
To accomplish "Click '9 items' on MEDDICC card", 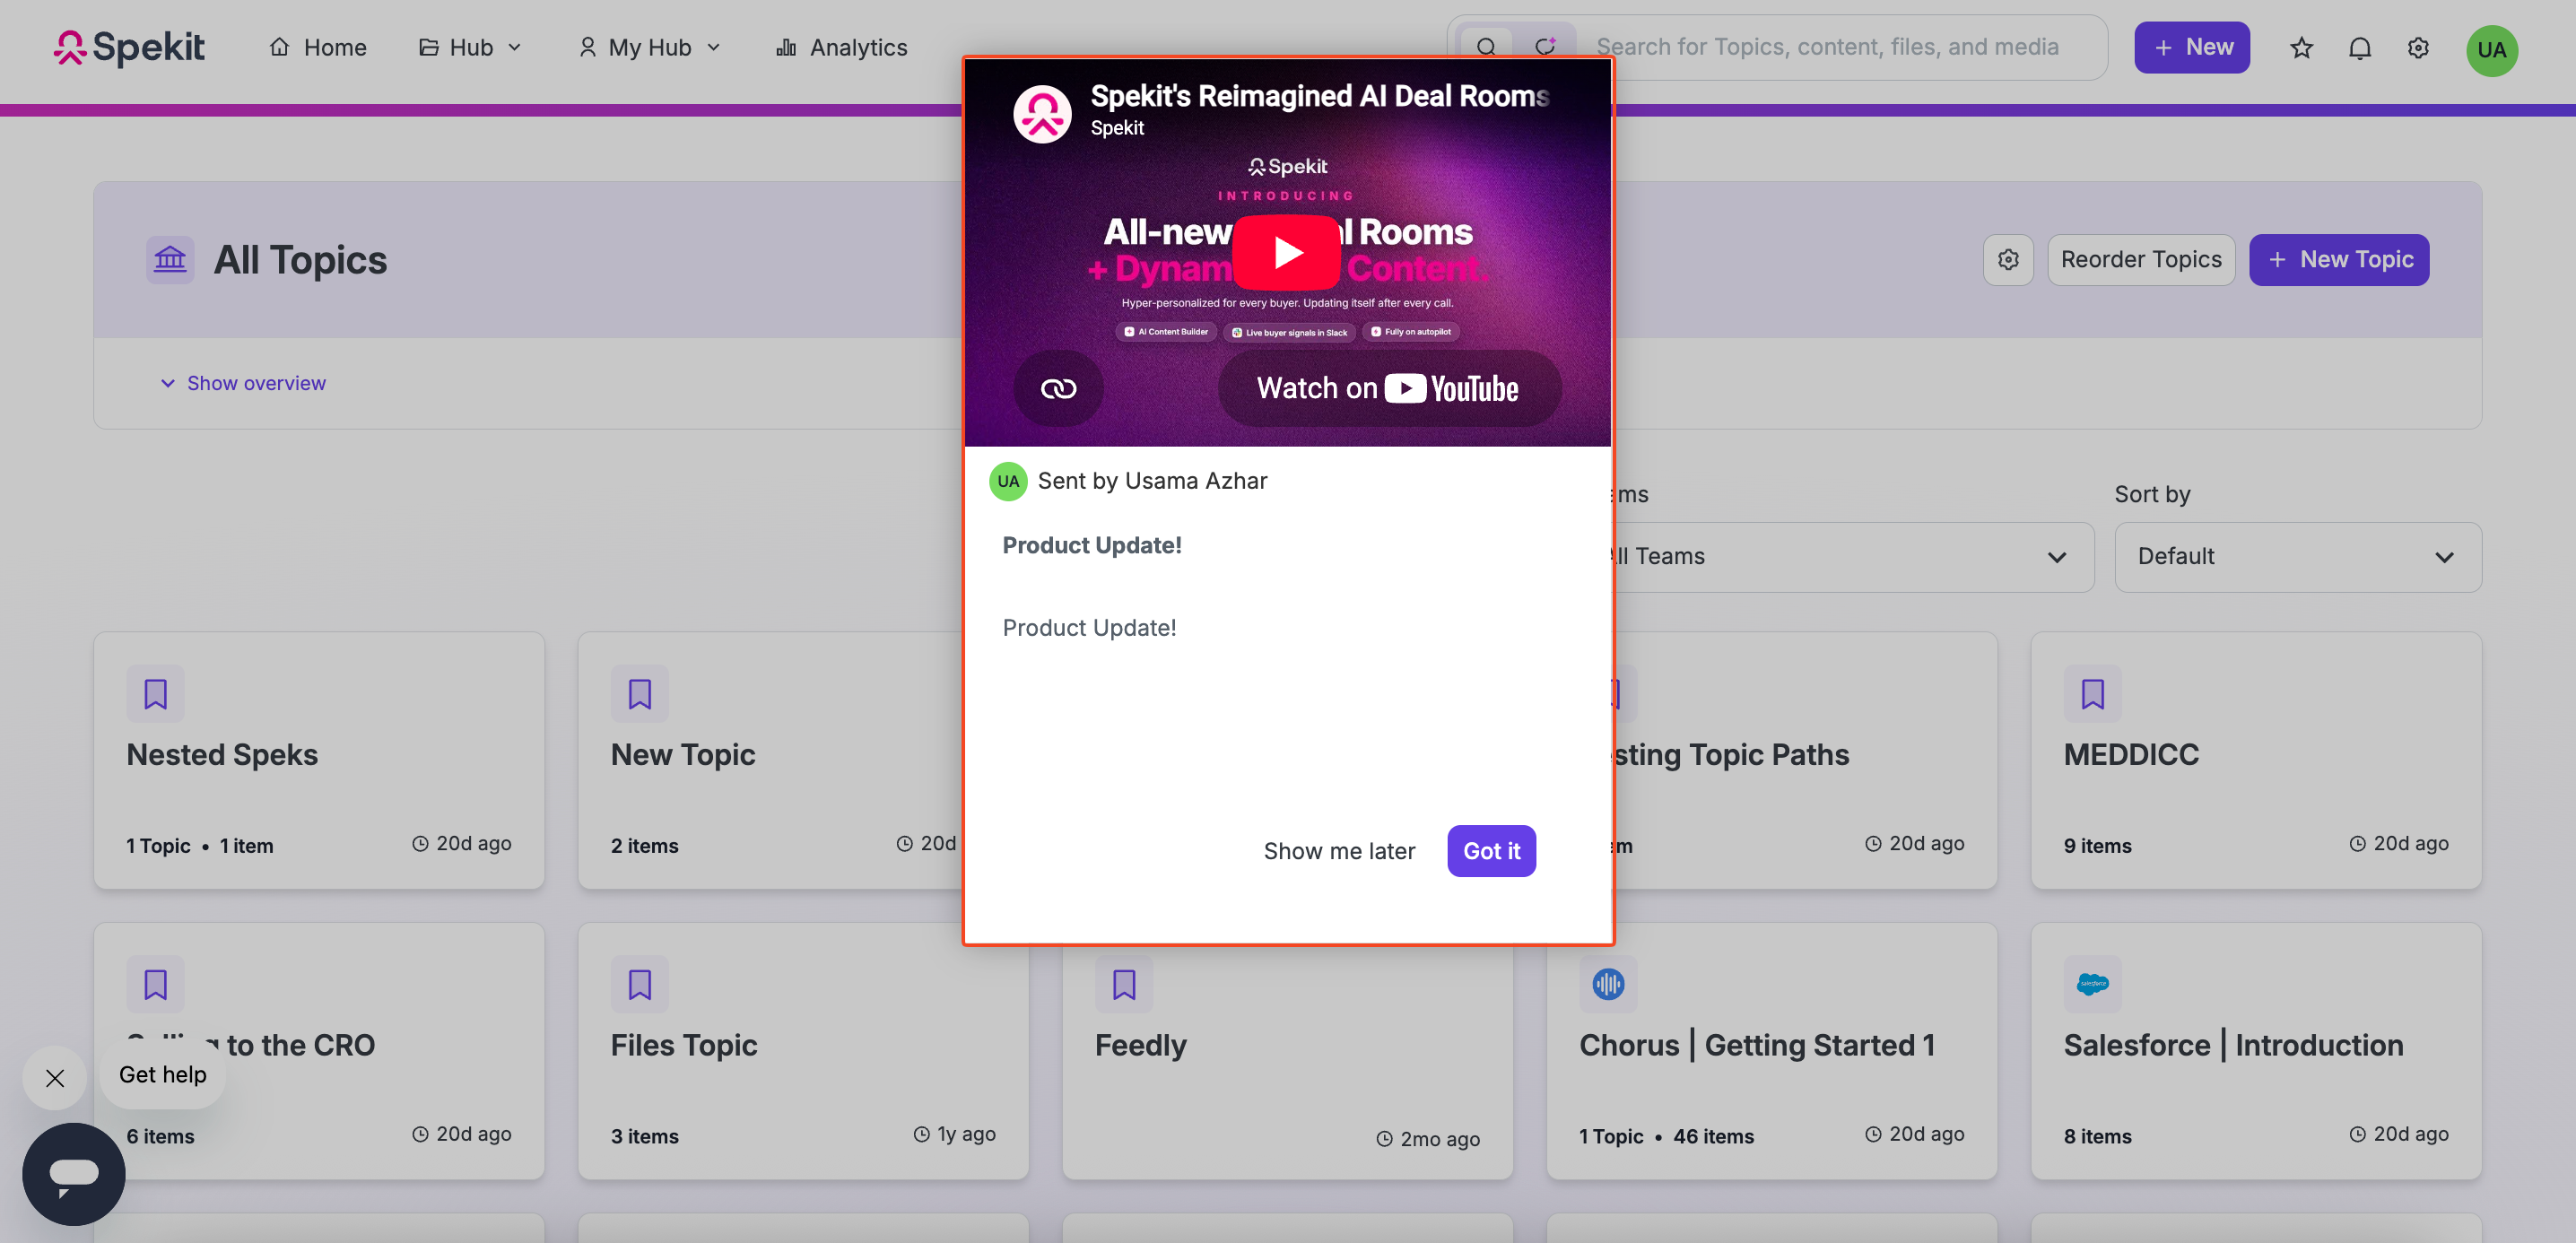I will pyautogui.click(x=2097, y=846).
